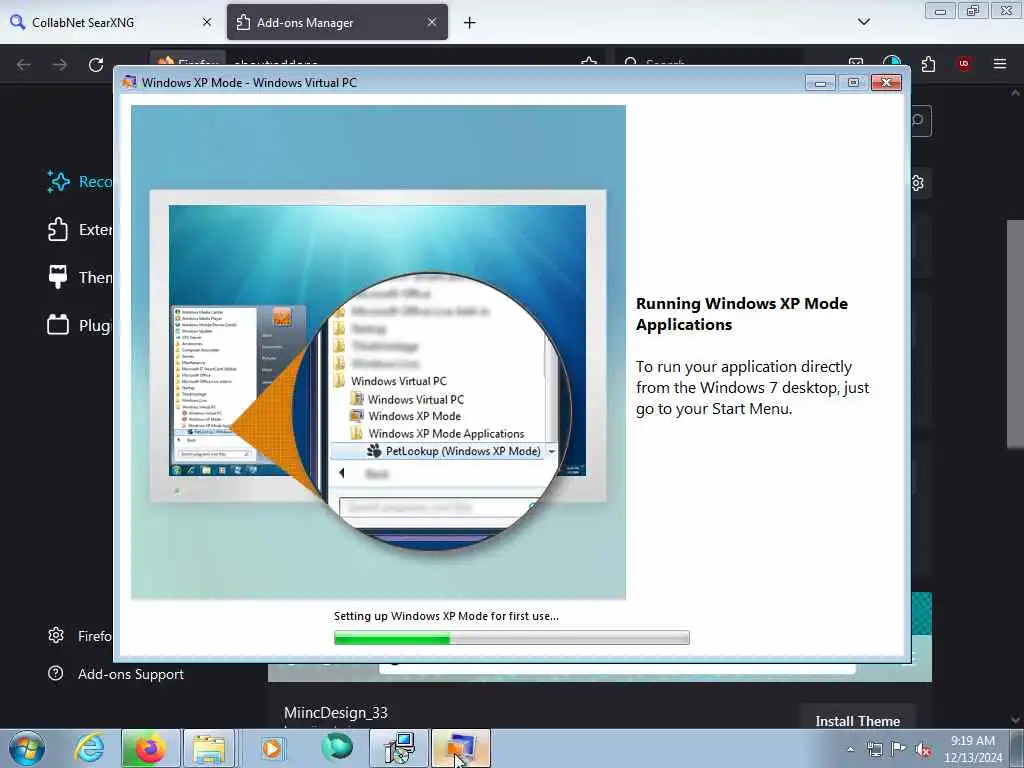Click the XP Mode tutorial illustration
Image resolution: width=1024 pixels, height=768 pixels.
(378, 353)
